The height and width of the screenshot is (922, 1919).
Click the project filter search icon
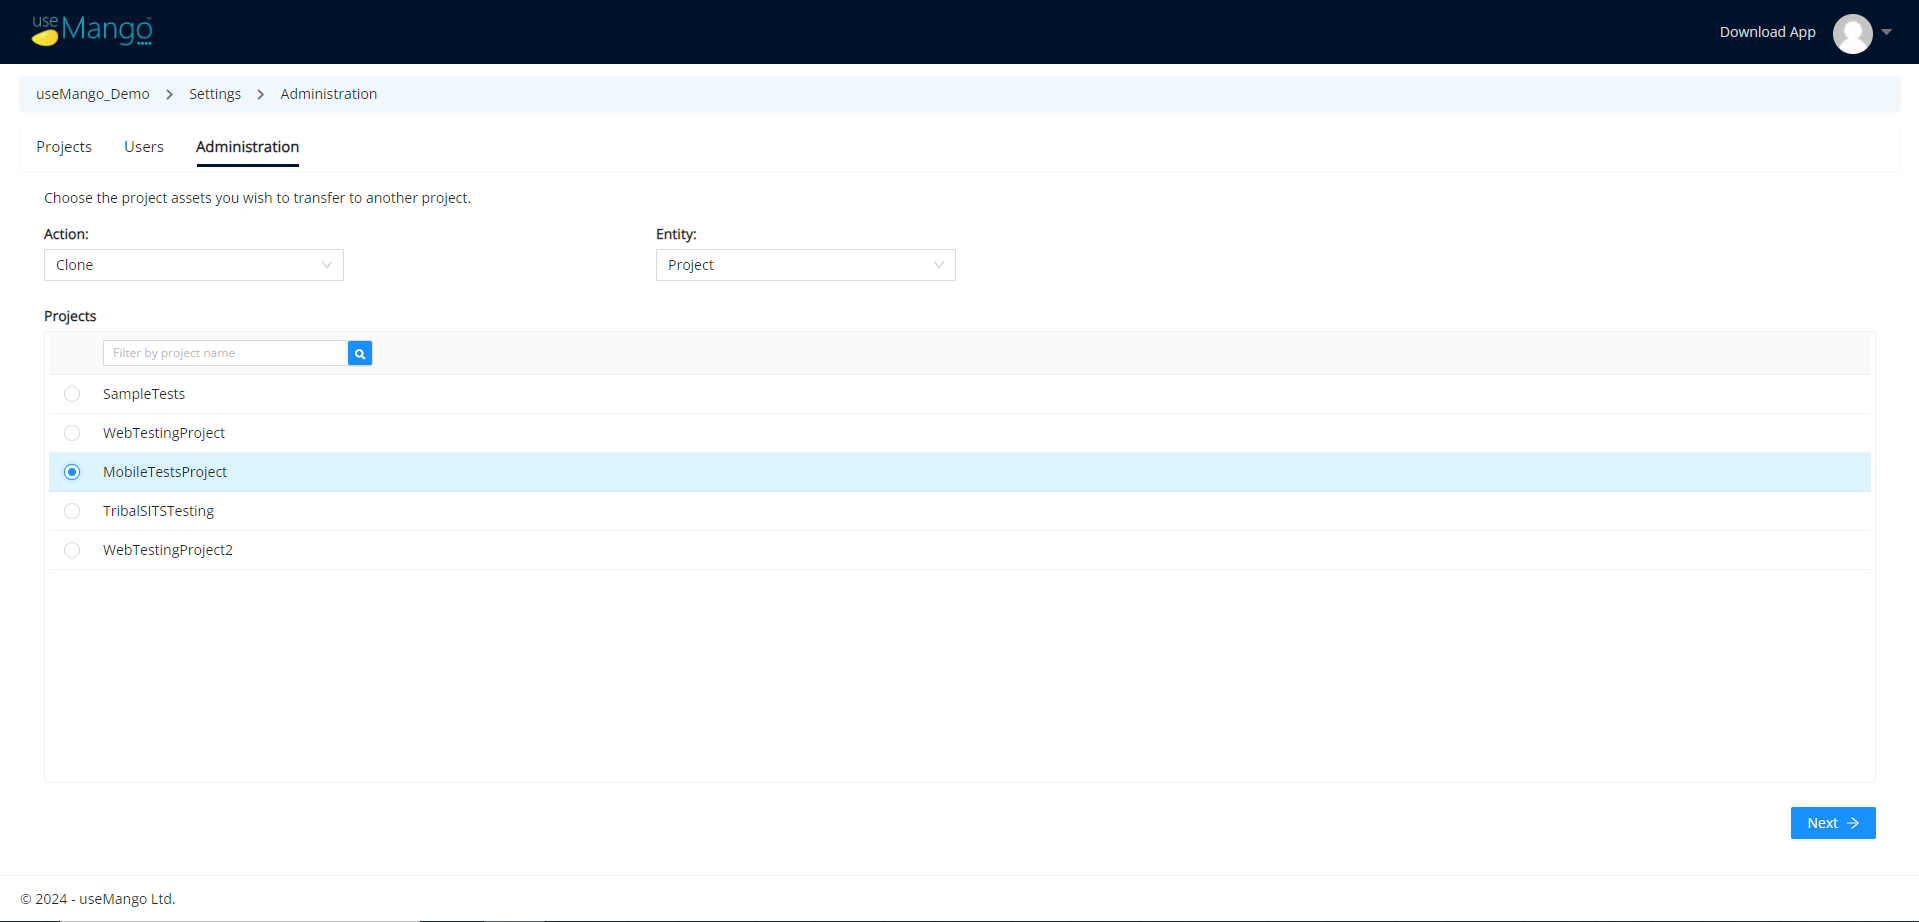pyautogui.click(x=360, y=353)
